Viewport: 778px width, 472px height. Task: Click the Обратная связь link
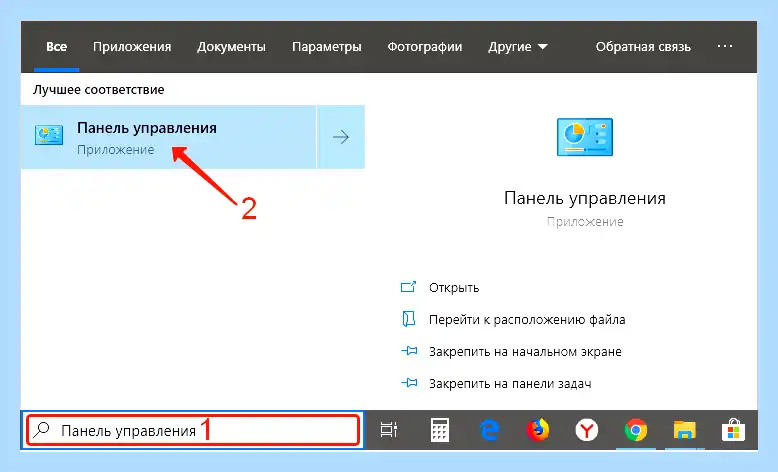[x=643, y=47]
